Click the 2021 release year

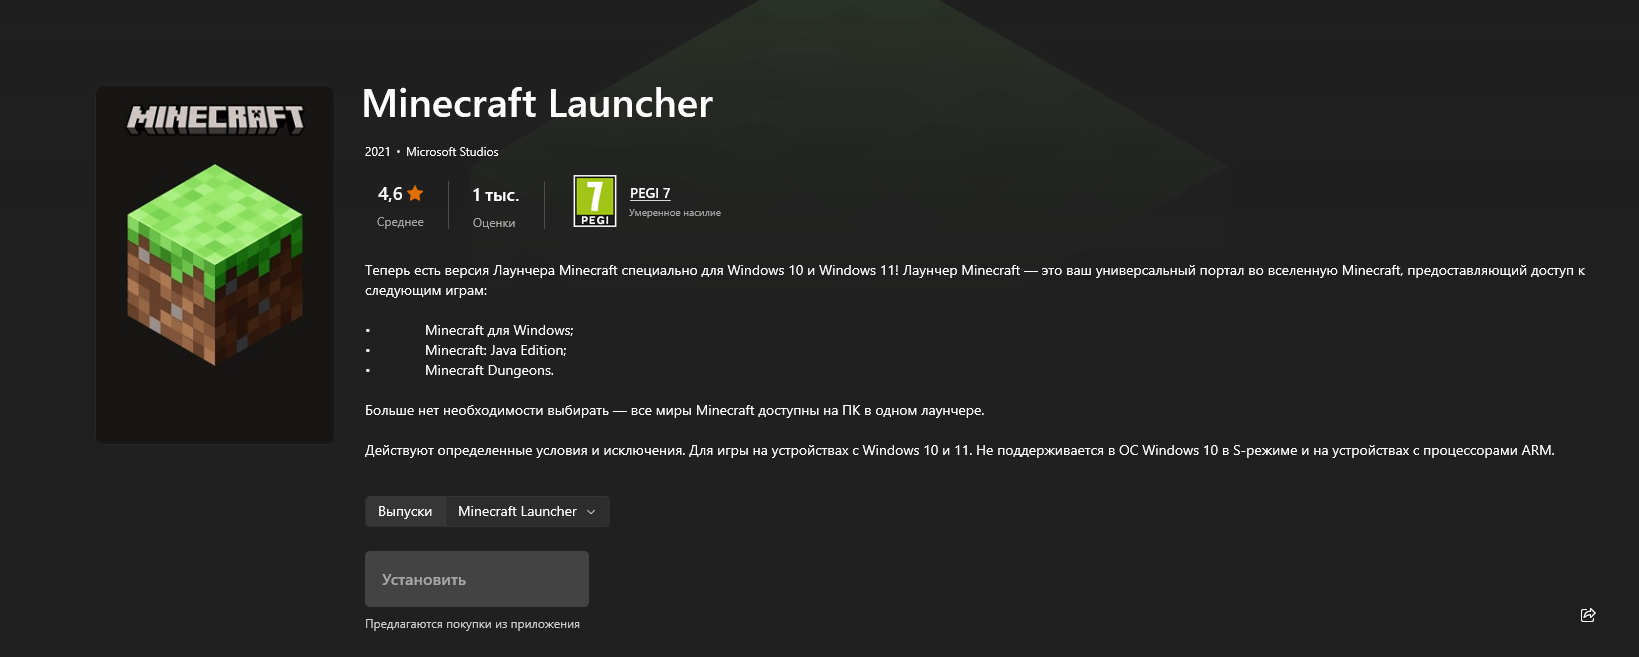coord(378,152)
